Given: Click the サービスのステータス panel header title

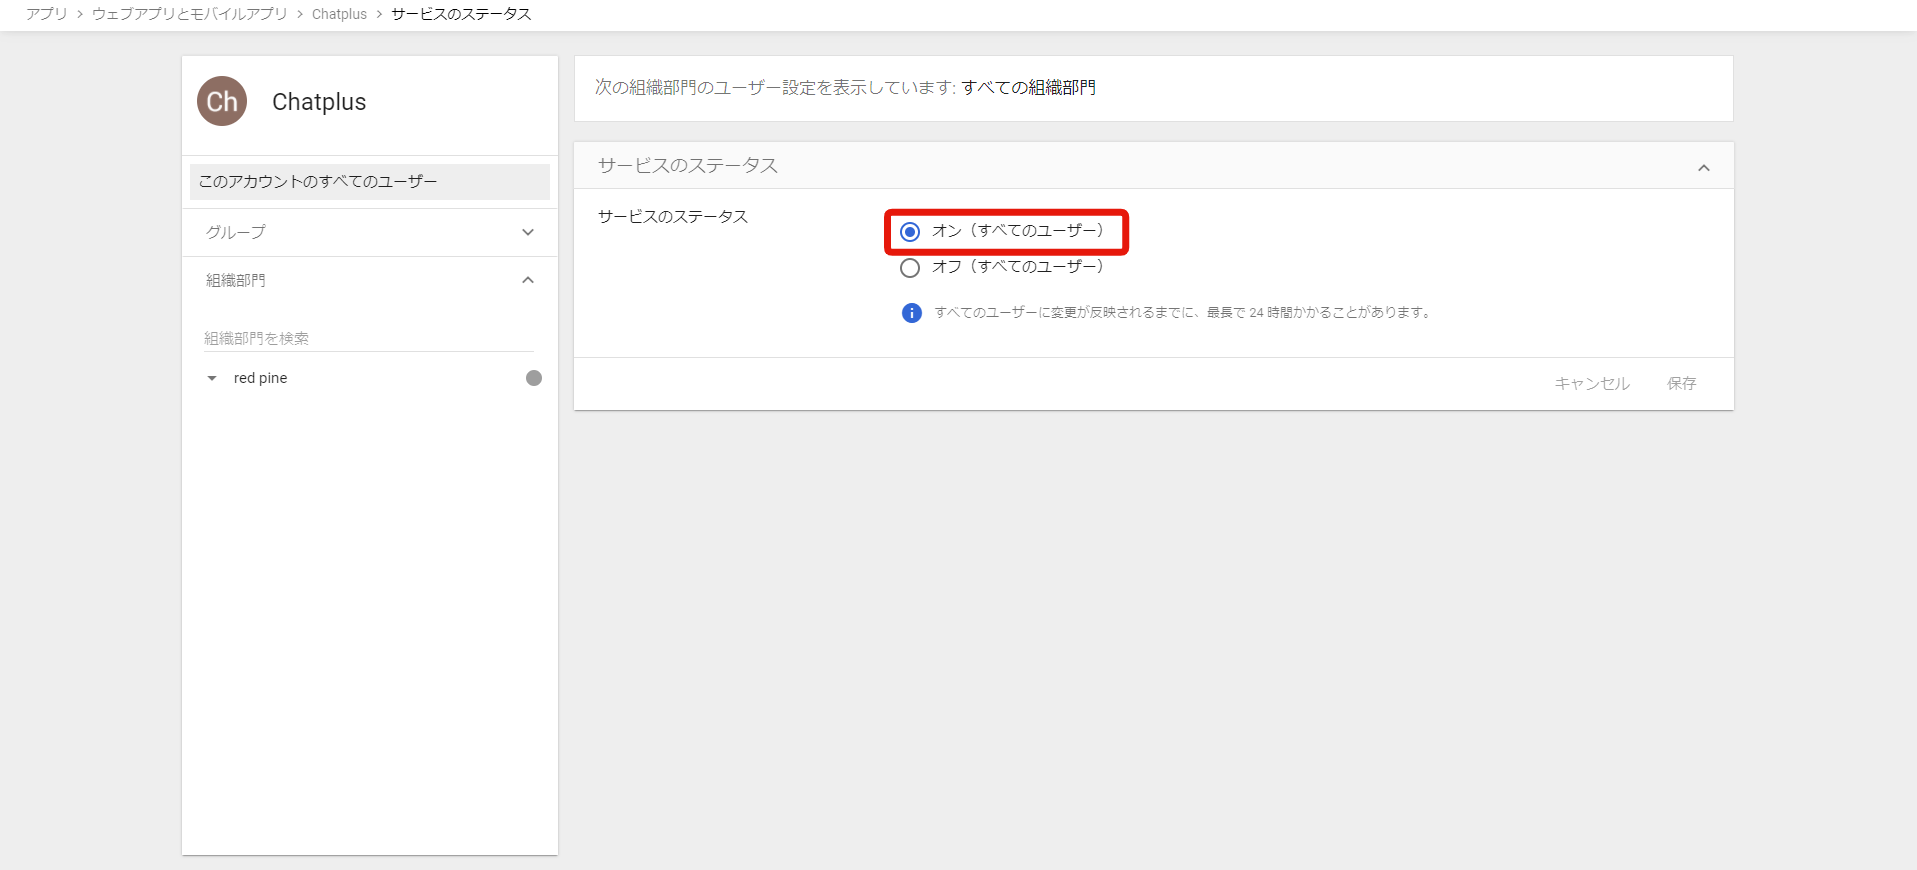Looking at the screenshot, I should coord(688,166).
